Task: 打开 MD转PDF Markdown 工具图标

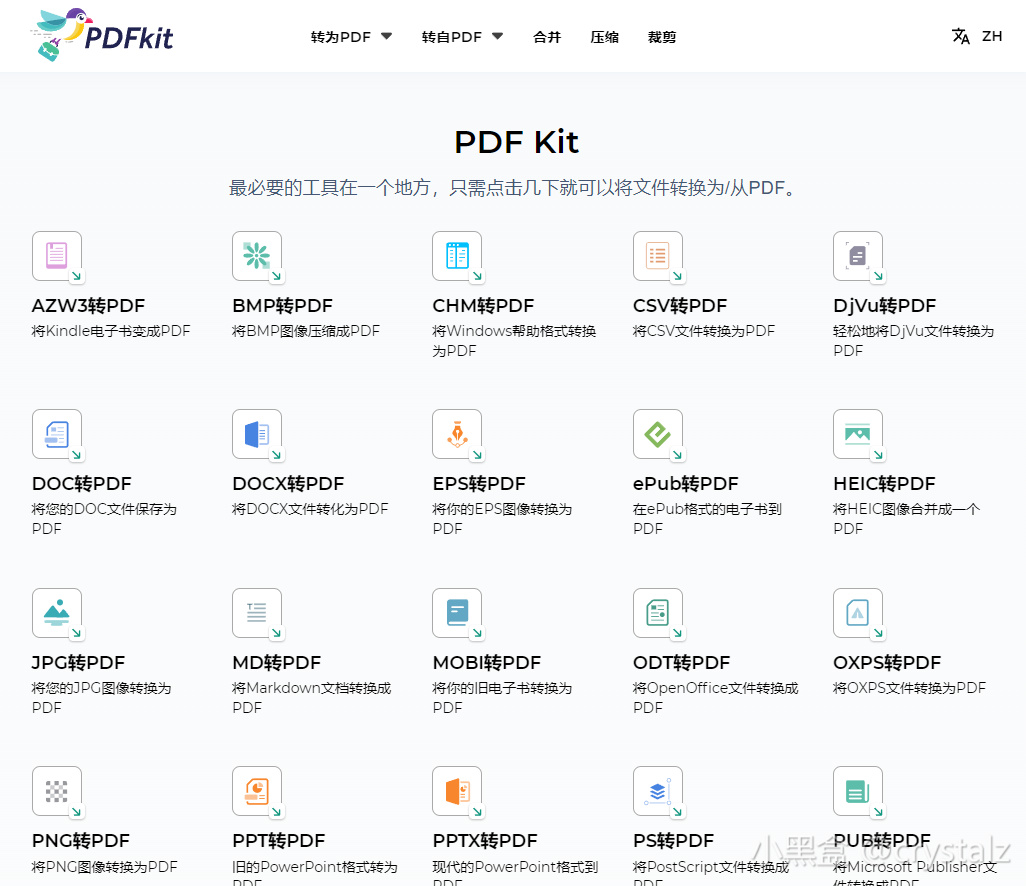Action: [257, 613]
